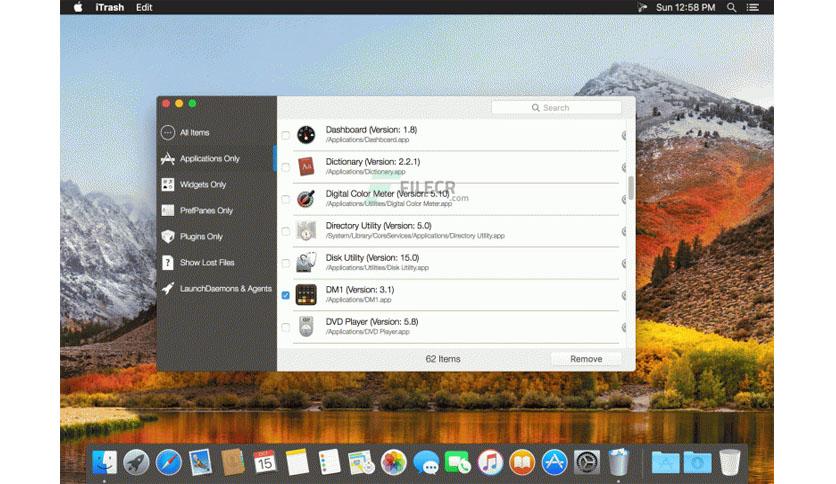Viewport: 836px width, 484px height.
Task: Open Notification Center in the menu bar
Action: click(x=753, y=7)
